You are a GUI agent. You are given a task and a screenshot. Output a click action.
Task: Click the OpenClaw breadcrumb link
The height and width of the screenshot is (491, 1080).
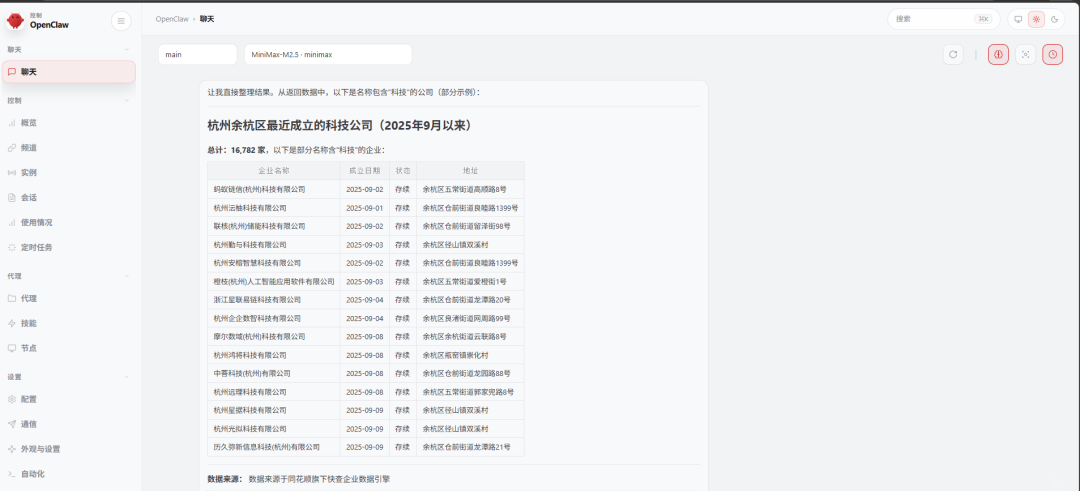point(172,19)
